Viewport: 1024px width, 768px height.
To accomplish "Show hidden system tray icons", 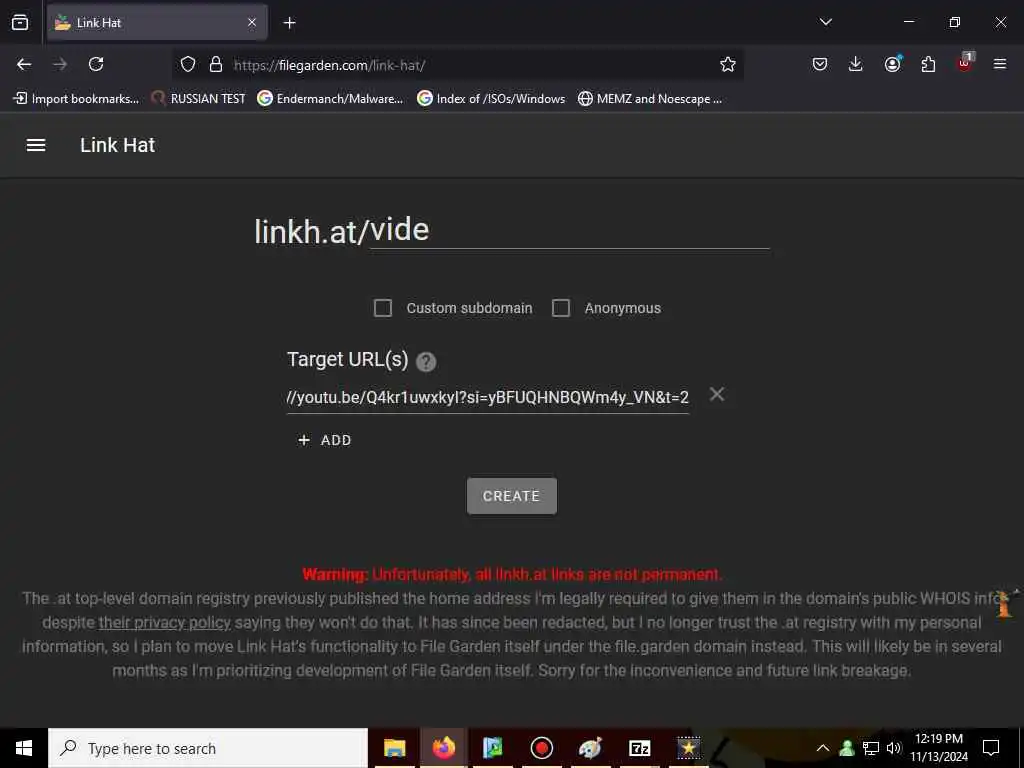I will pos(823,748).
